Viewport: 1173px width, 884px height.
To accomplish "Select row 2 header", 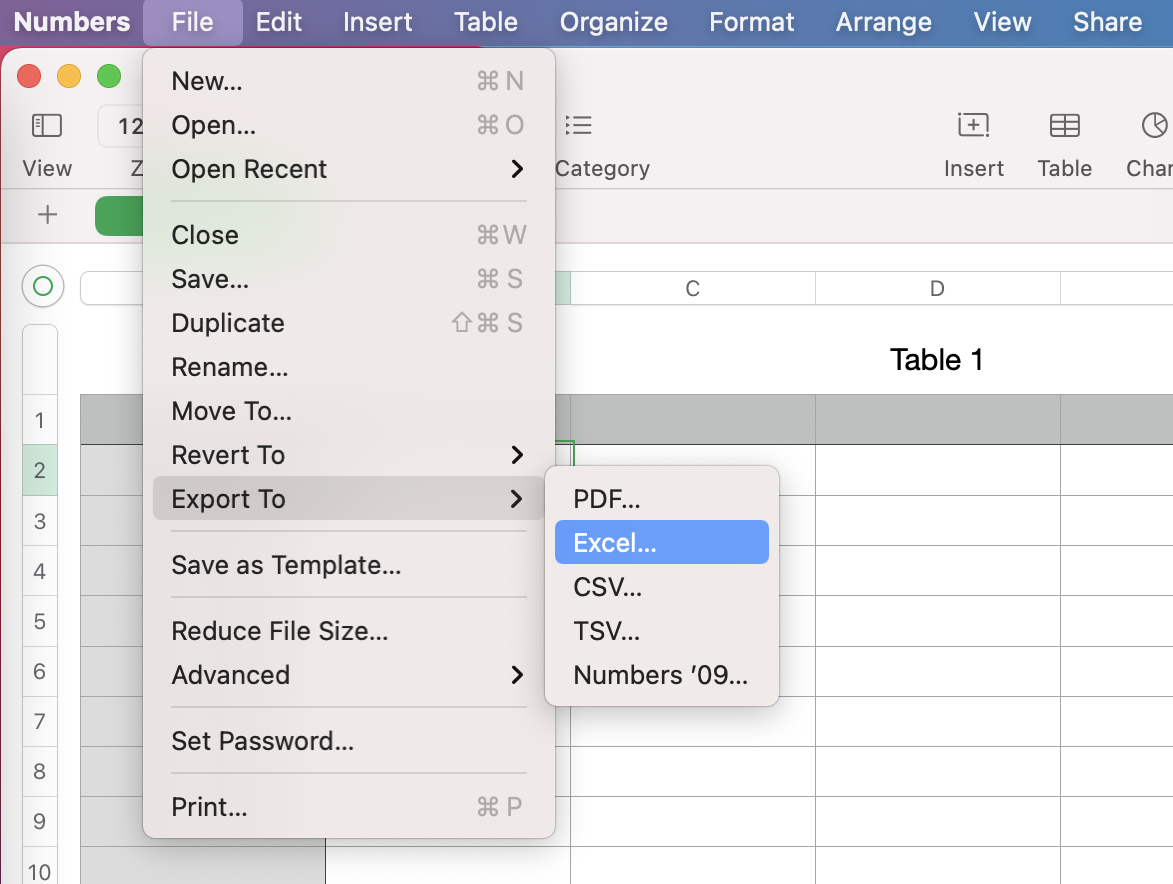I will tap(40, 470).
